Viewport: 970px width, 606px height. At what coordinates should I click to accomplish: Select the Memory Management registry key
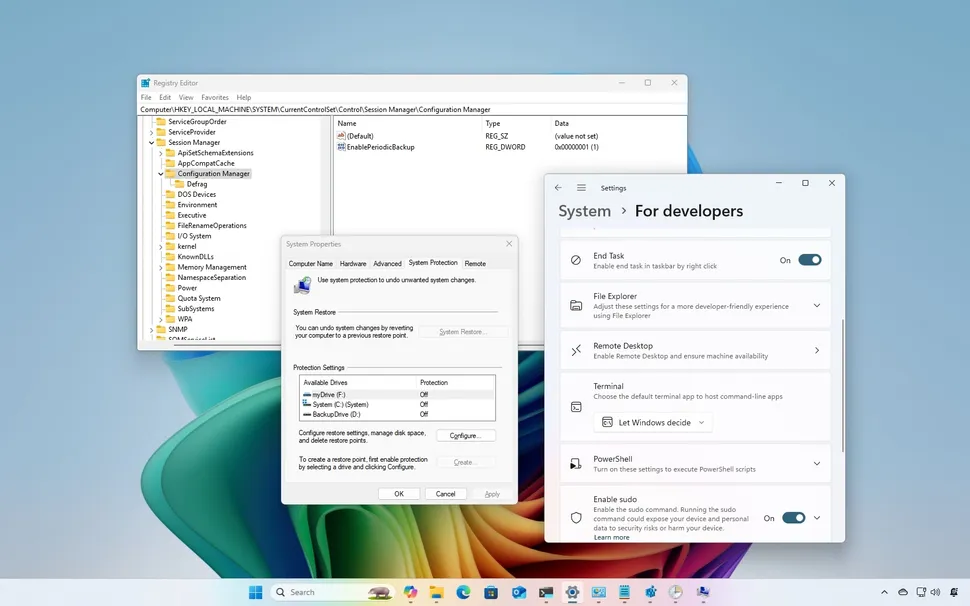212,267
